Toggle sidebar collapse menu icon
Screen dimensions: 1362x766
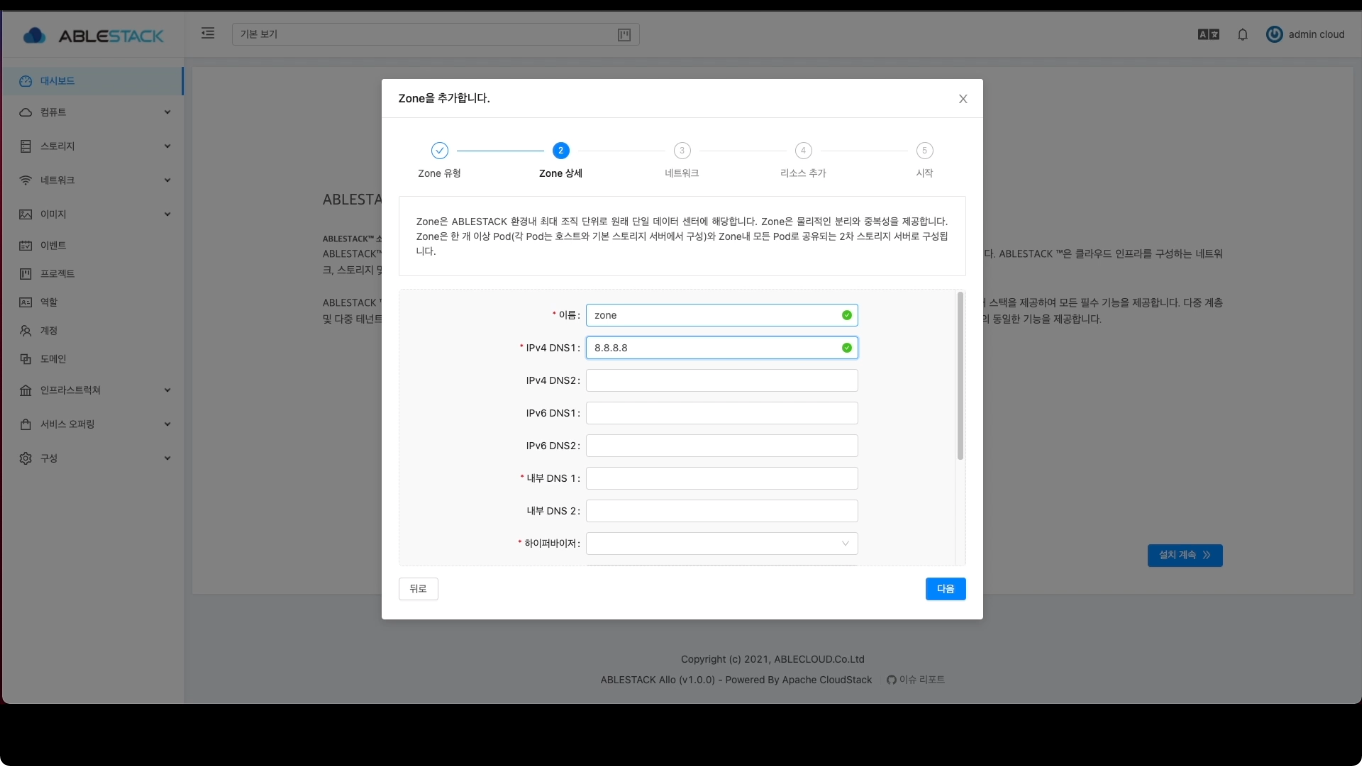pos(208,33)
